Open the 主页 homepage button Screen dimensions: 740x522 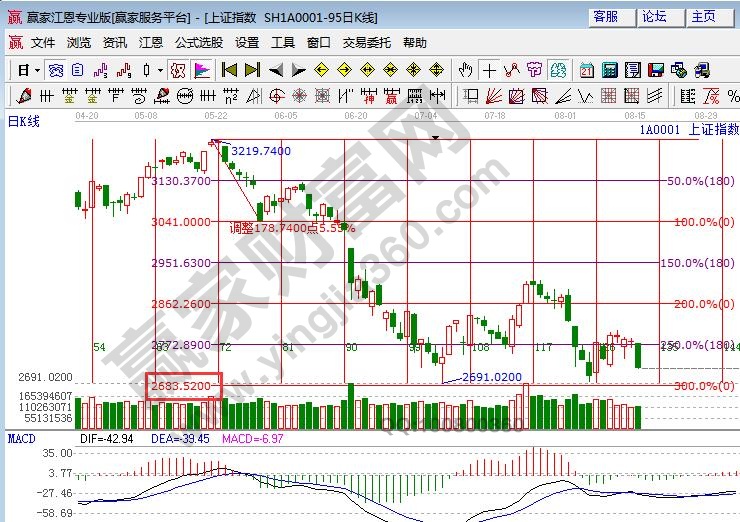coord(704,16)
